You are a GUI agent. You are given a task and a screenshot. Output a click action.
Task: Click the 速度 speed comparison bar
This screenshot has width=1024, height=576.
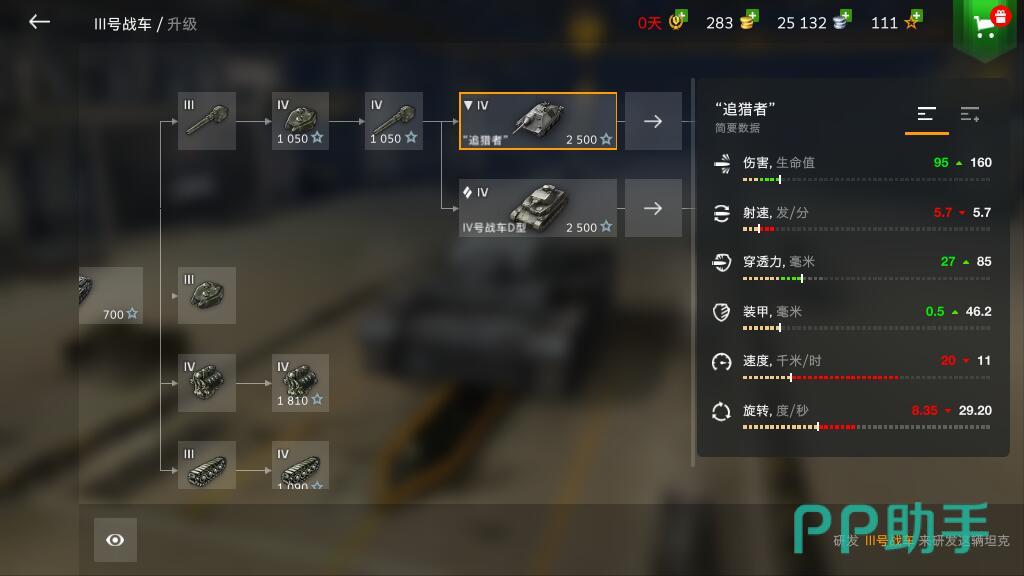[x=867, y=377]
